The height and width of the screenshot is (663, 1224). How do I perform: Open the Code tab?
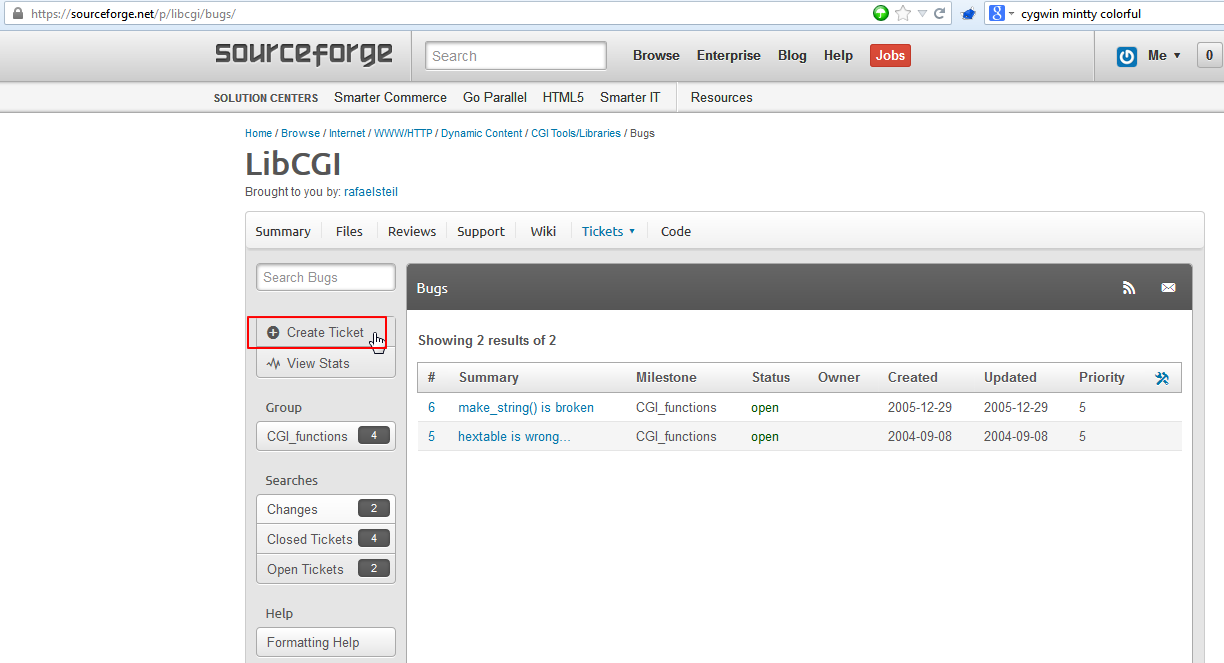point(676,231)
